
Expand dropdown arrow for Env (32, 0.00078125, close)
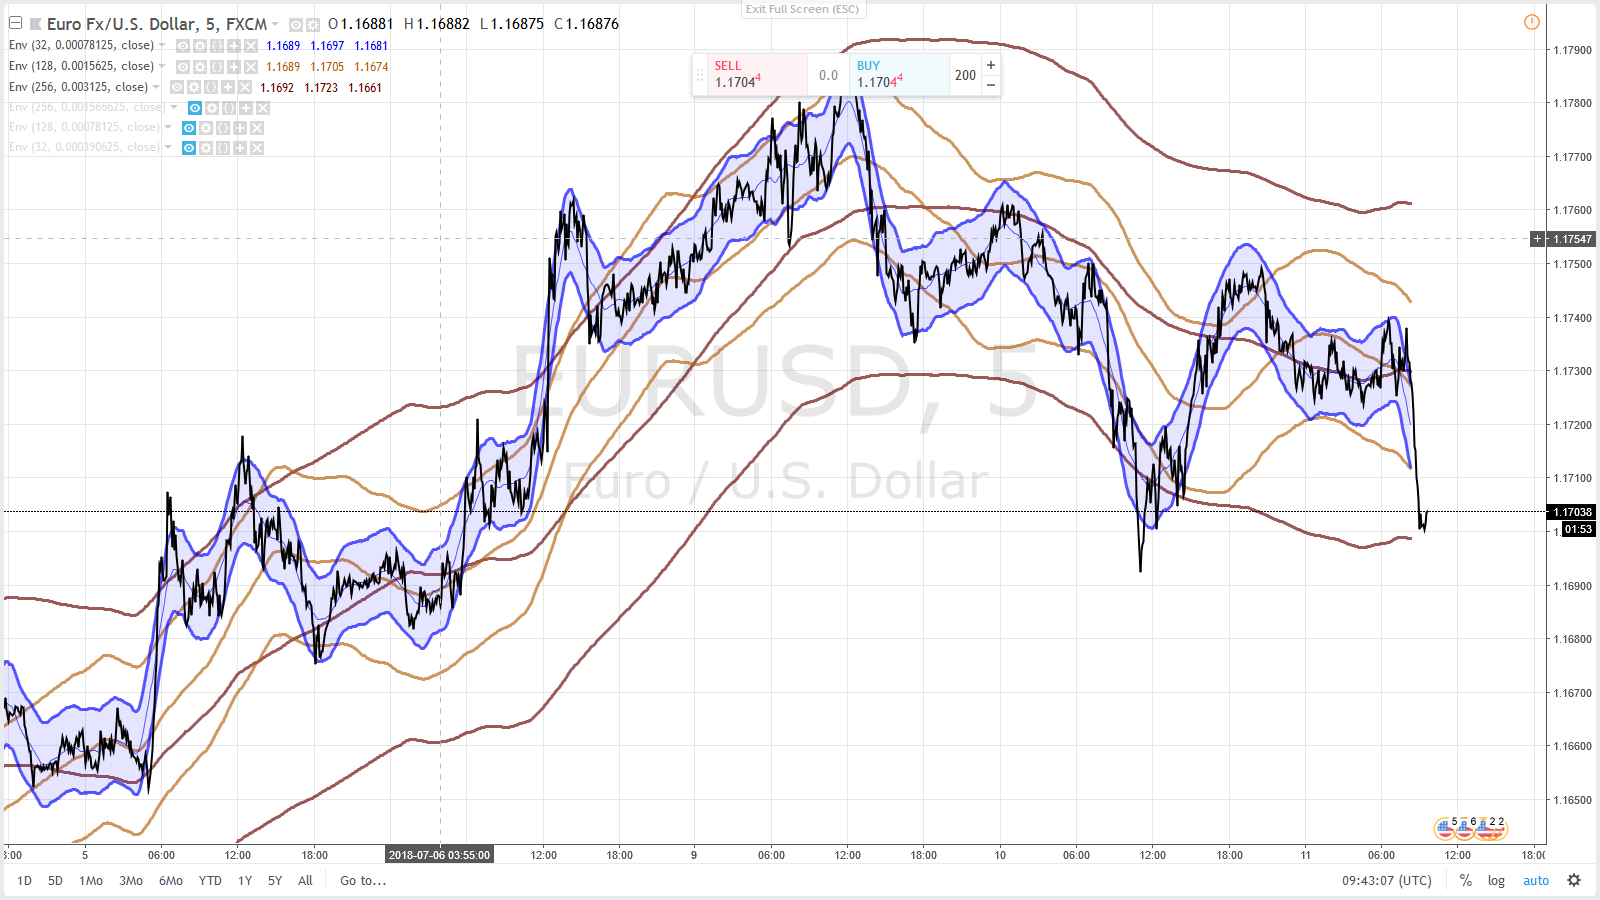[162, 45]
